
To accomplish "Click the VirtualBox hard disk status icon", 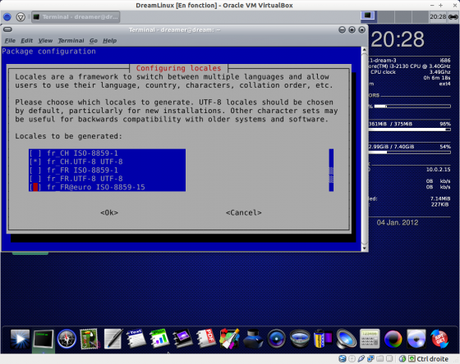I will (342, 359).
